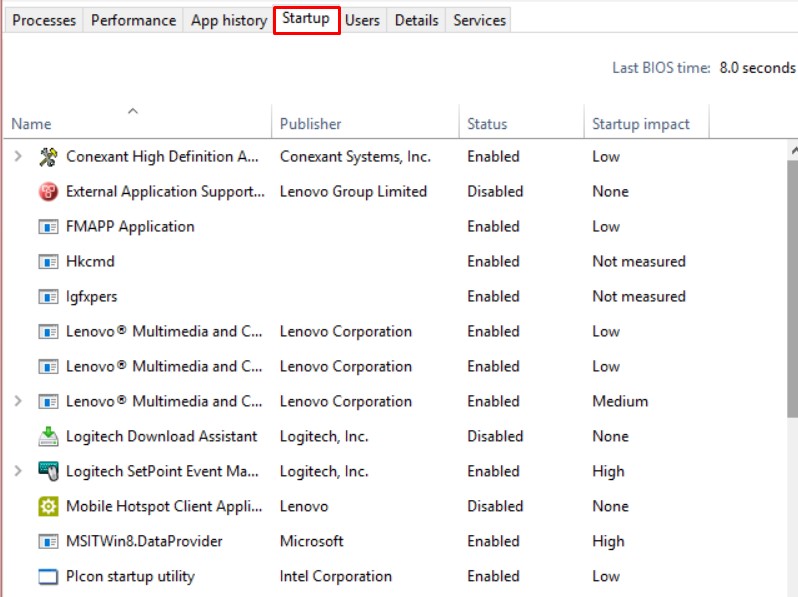This screenshot has width=798, height=597.
Task: Click Disabled status of Logitech Download Assistant
Action: point(495,436)
